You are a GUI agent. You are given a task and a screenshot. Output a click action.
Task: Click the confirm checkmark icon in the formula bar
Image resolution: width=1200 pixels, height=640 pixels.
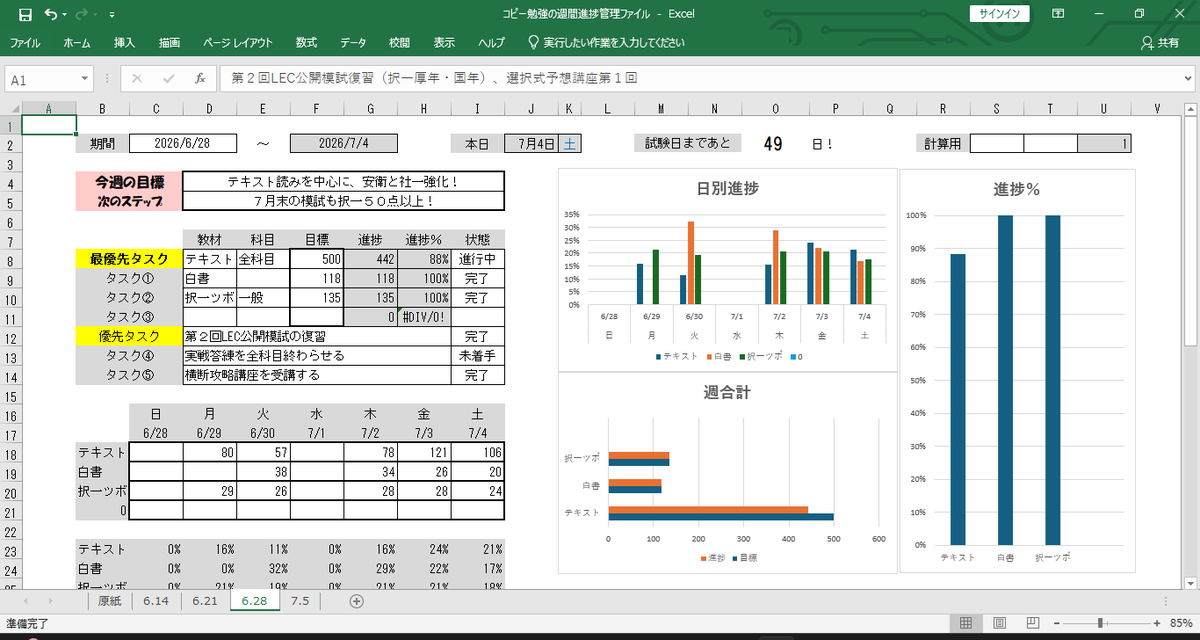(168, 78)
